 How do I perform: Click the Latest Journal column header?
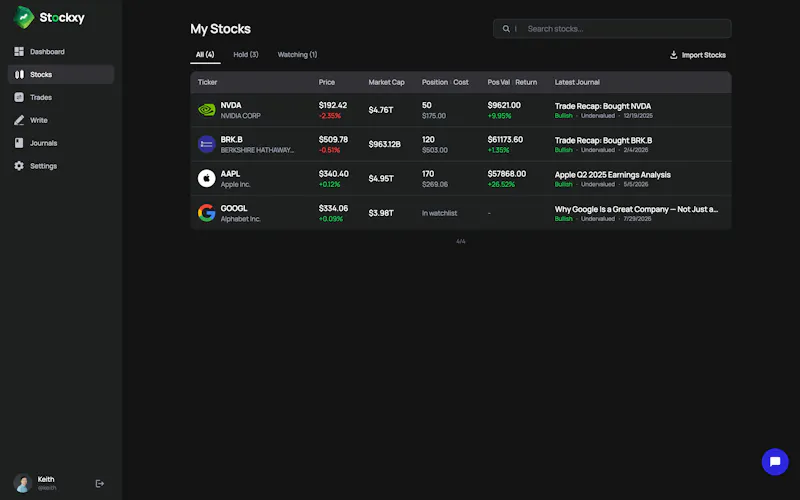(577, 82)
